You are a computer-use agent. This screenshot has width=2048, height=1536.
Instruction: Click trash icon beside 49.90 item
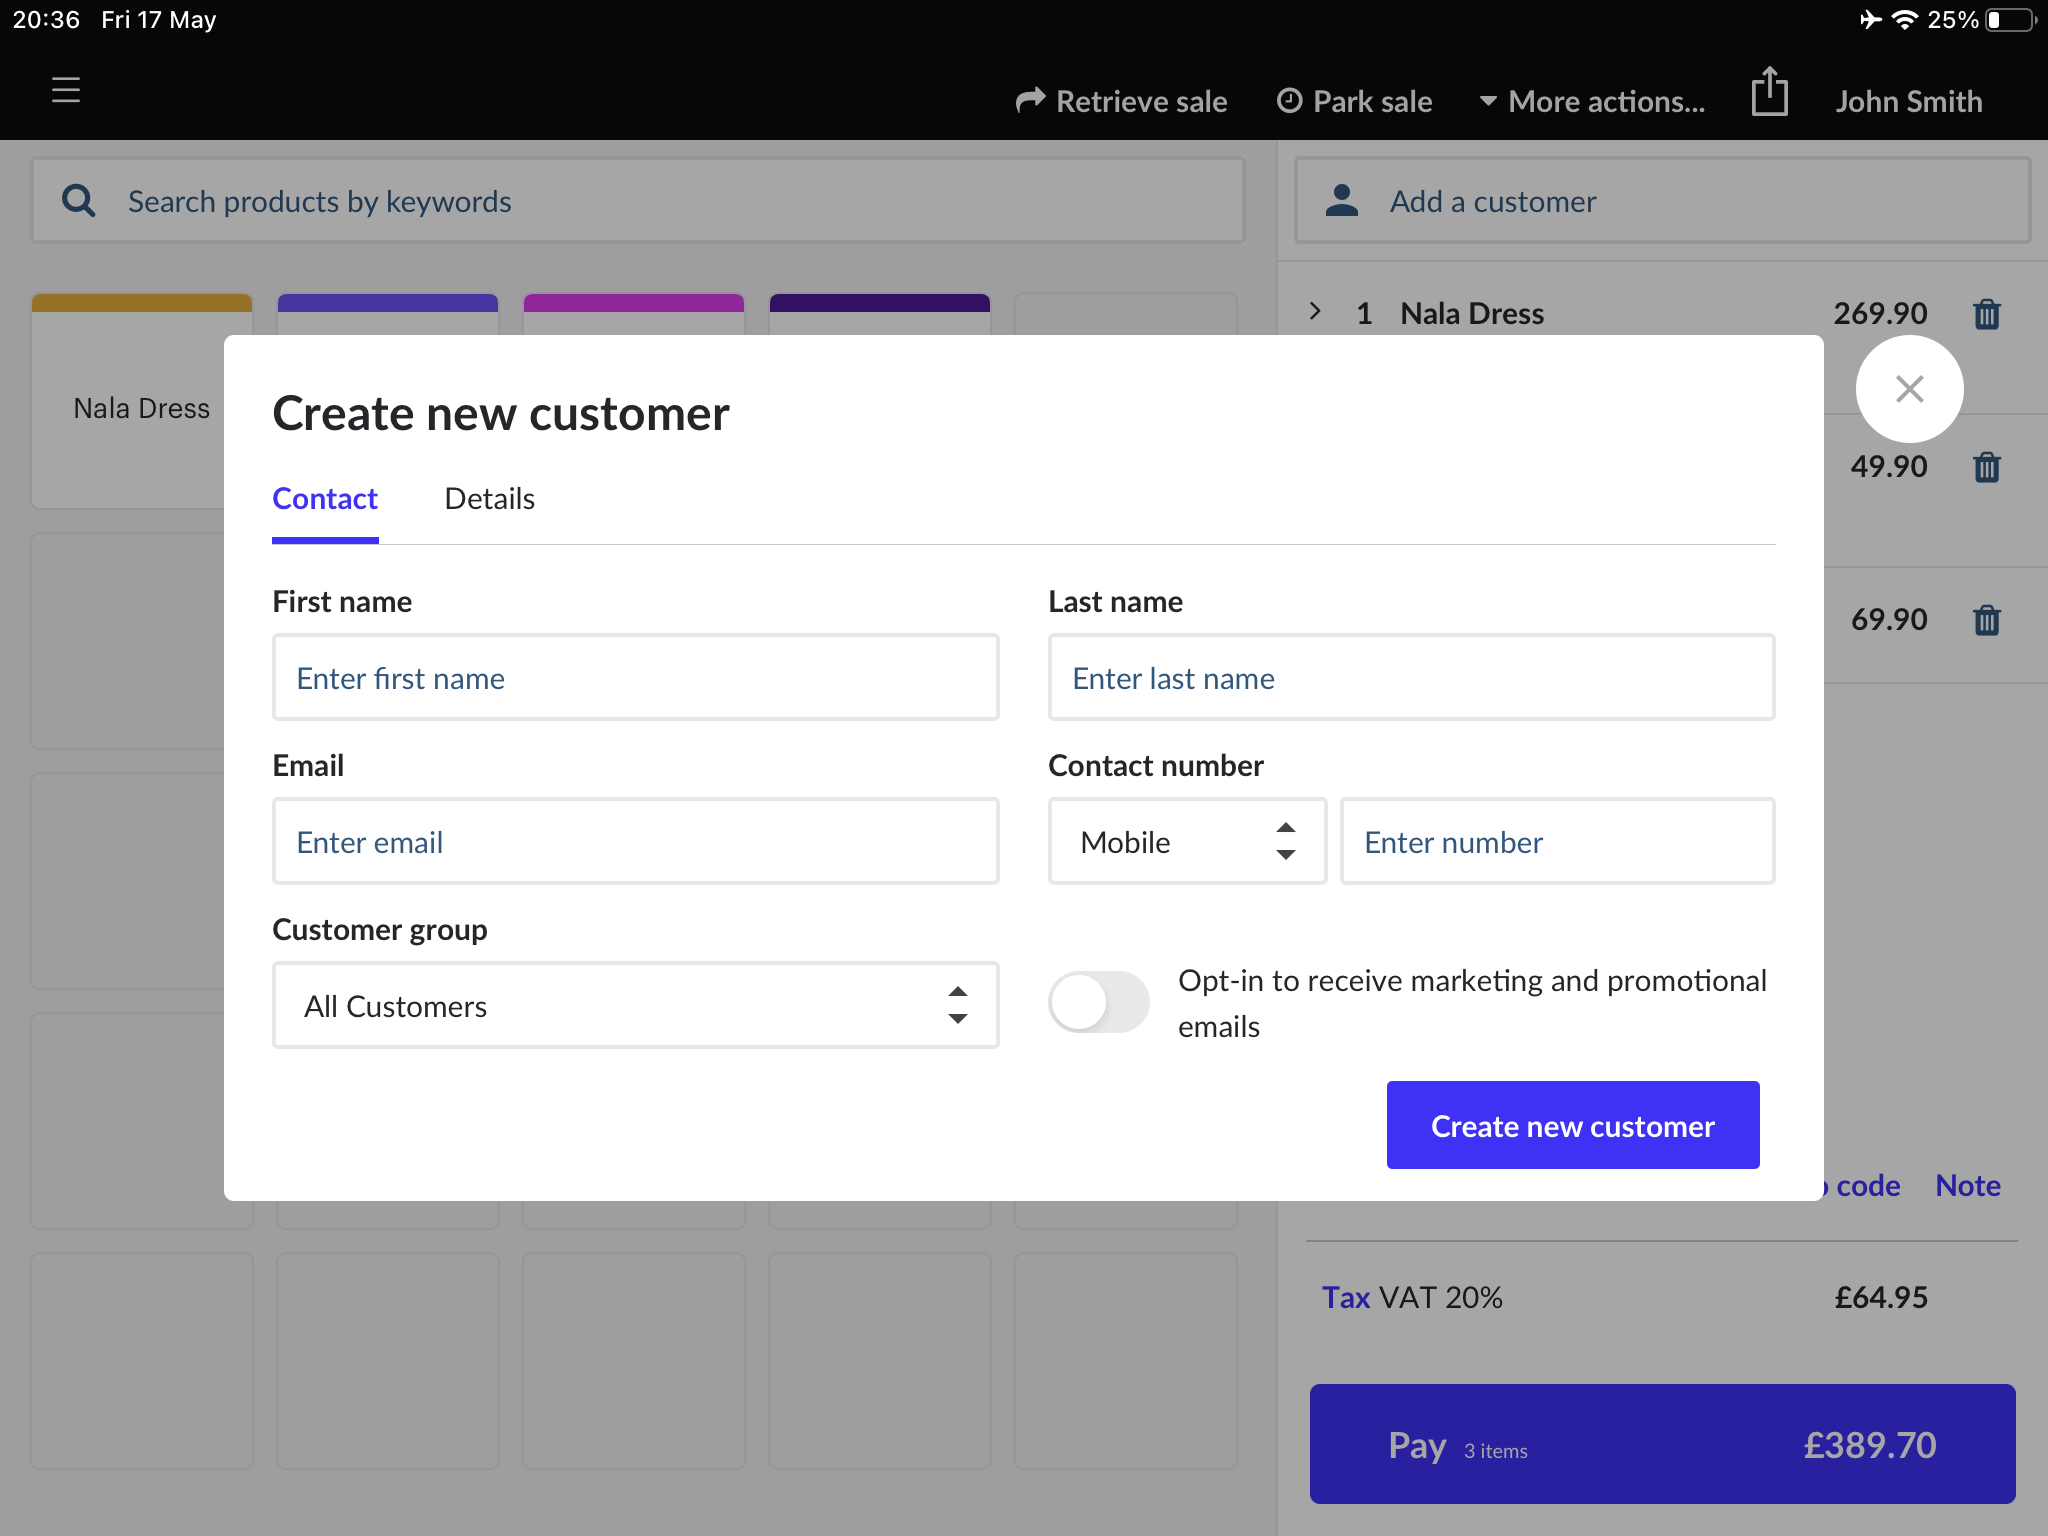1986,467
